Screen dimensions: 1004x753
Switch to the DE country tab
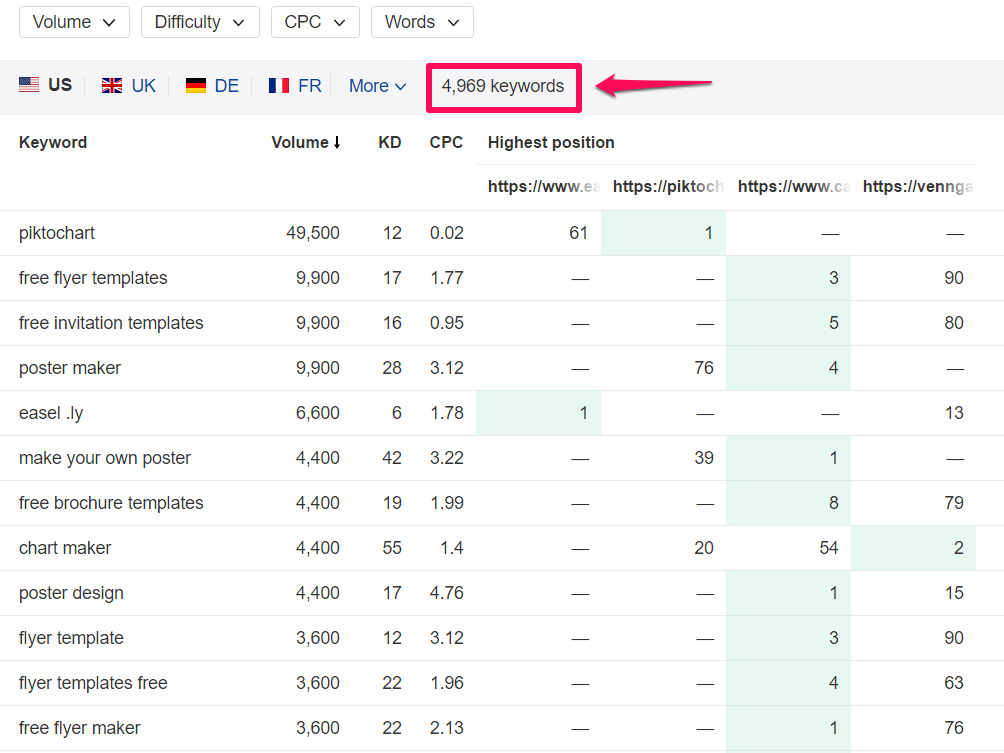pos(212,86)
